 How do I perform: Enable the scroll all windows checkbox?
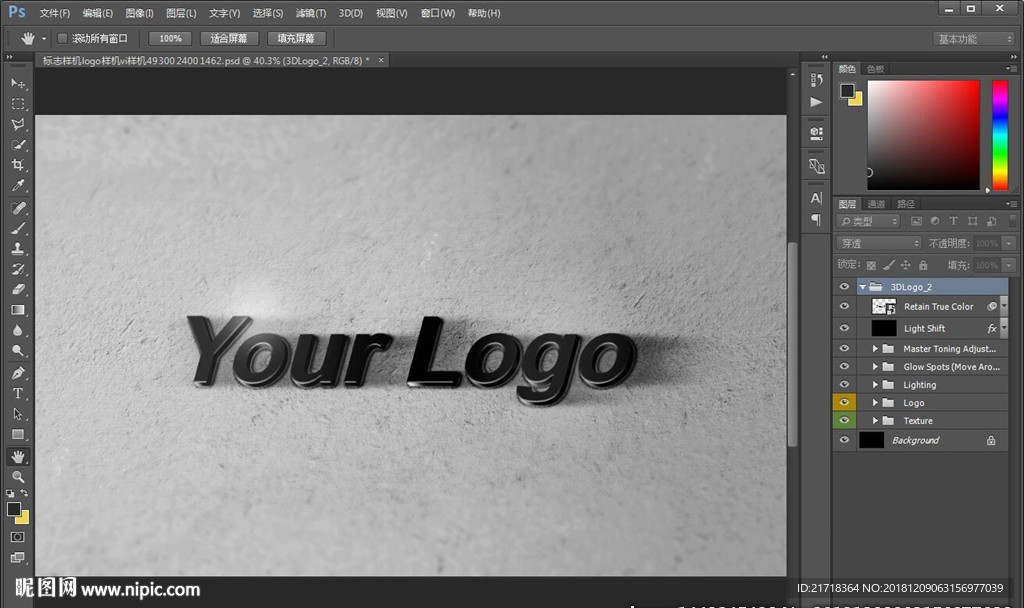[62, 38]
